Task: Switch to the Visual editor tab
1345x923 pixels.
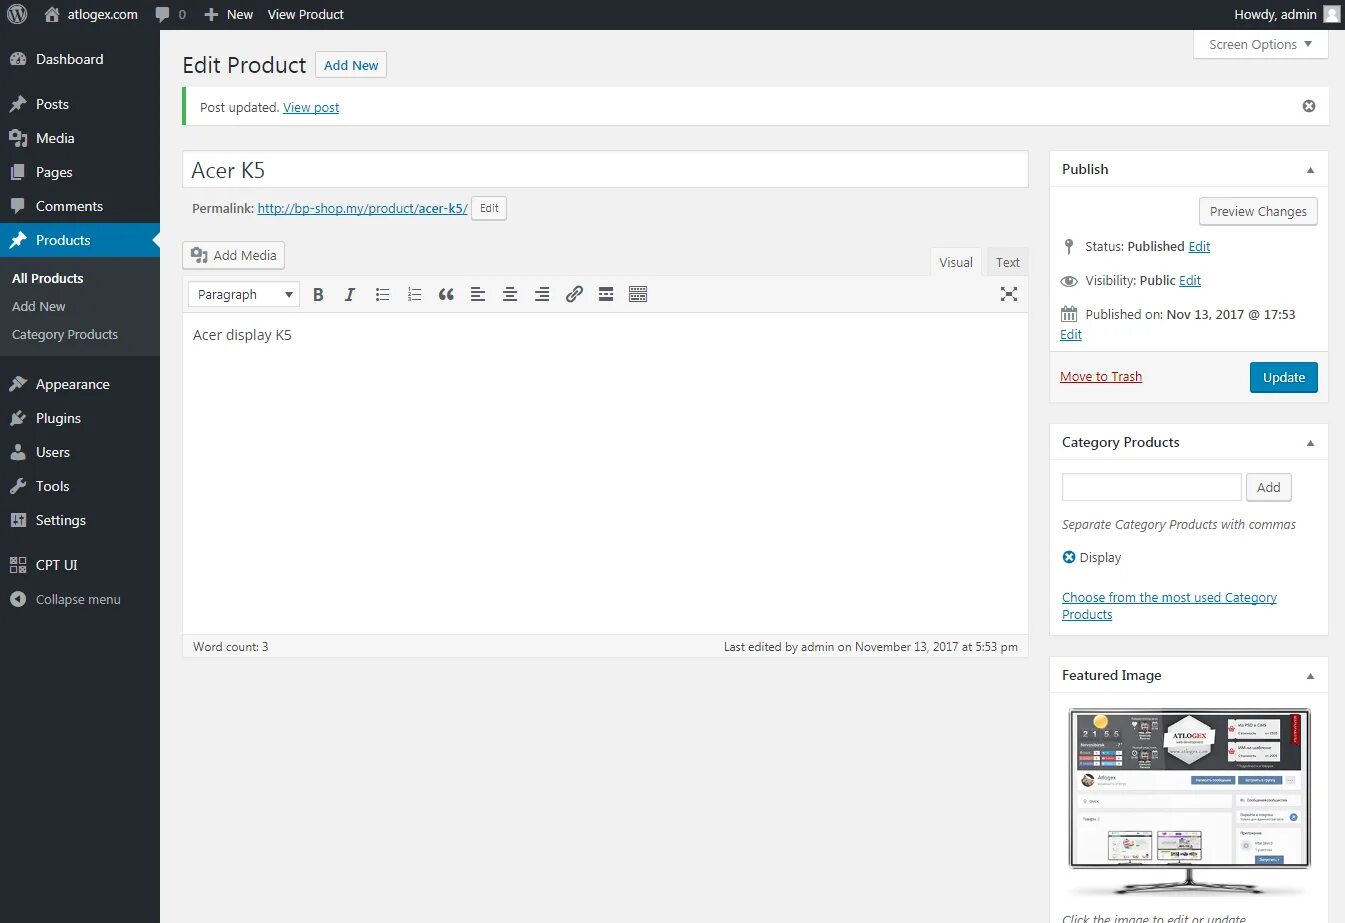Action: (956, 262)
